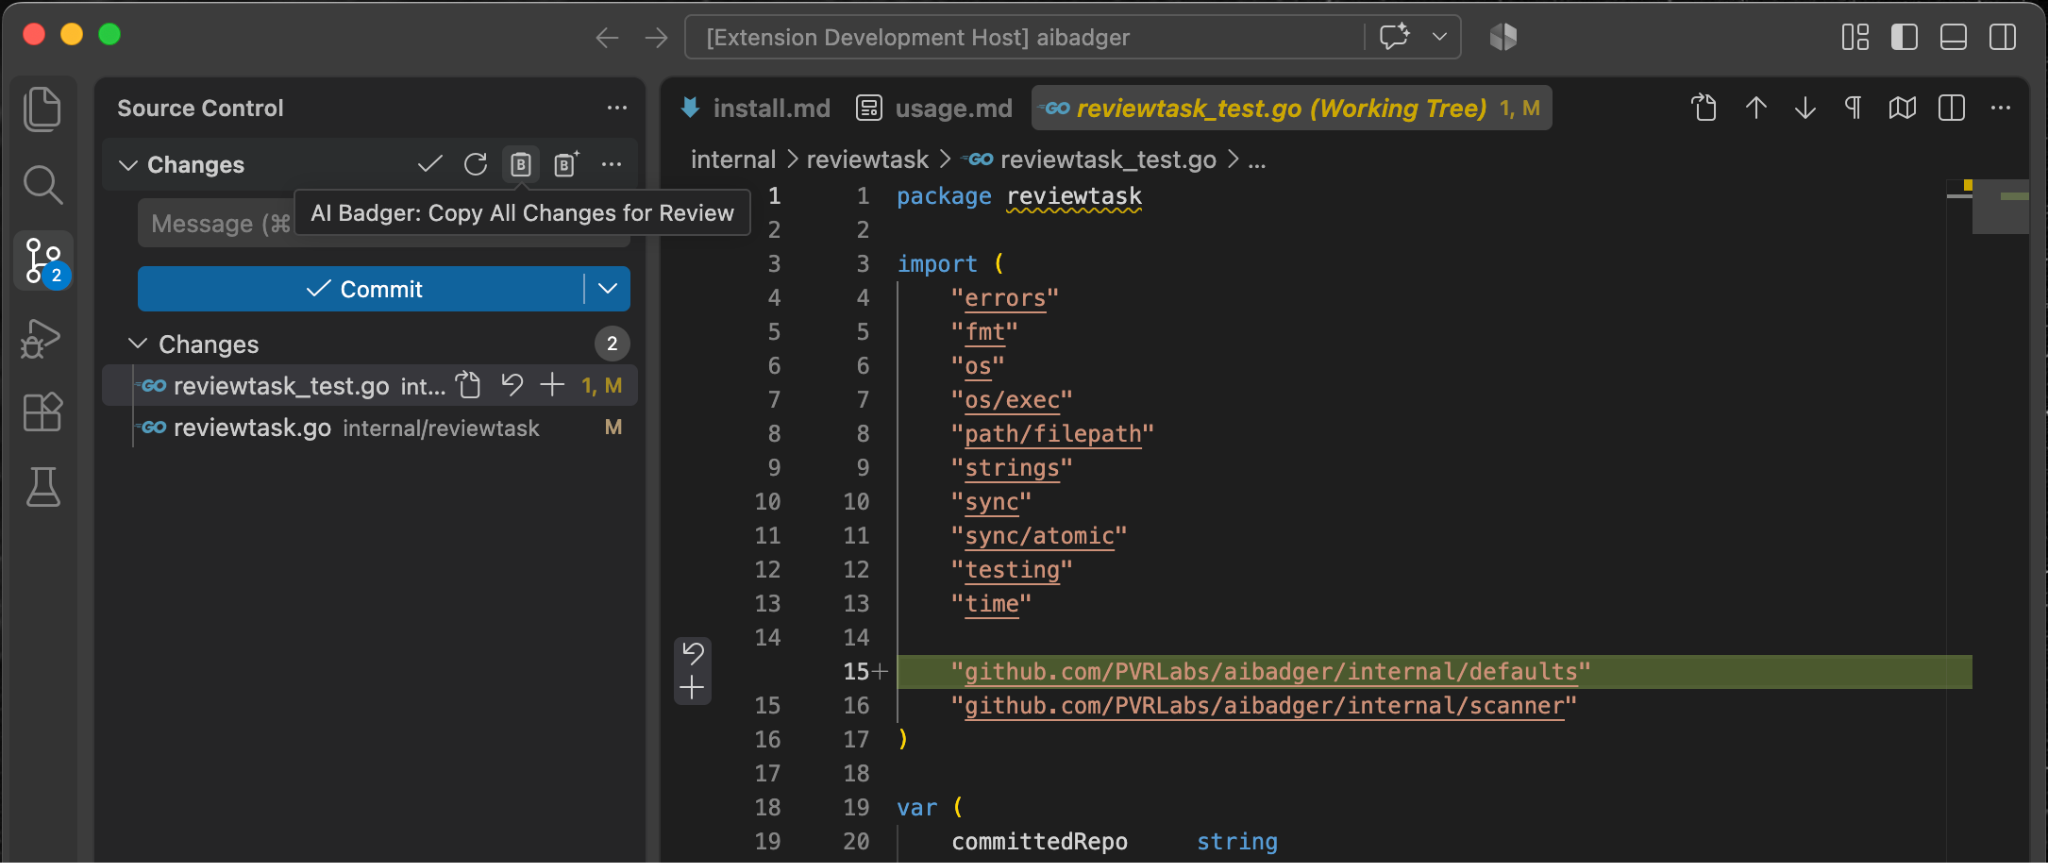Viewport: 2048px width, 863px height.
Task: Click the refresh icon in Changes header
Action: pyautogui.click(x=475, y=164)
